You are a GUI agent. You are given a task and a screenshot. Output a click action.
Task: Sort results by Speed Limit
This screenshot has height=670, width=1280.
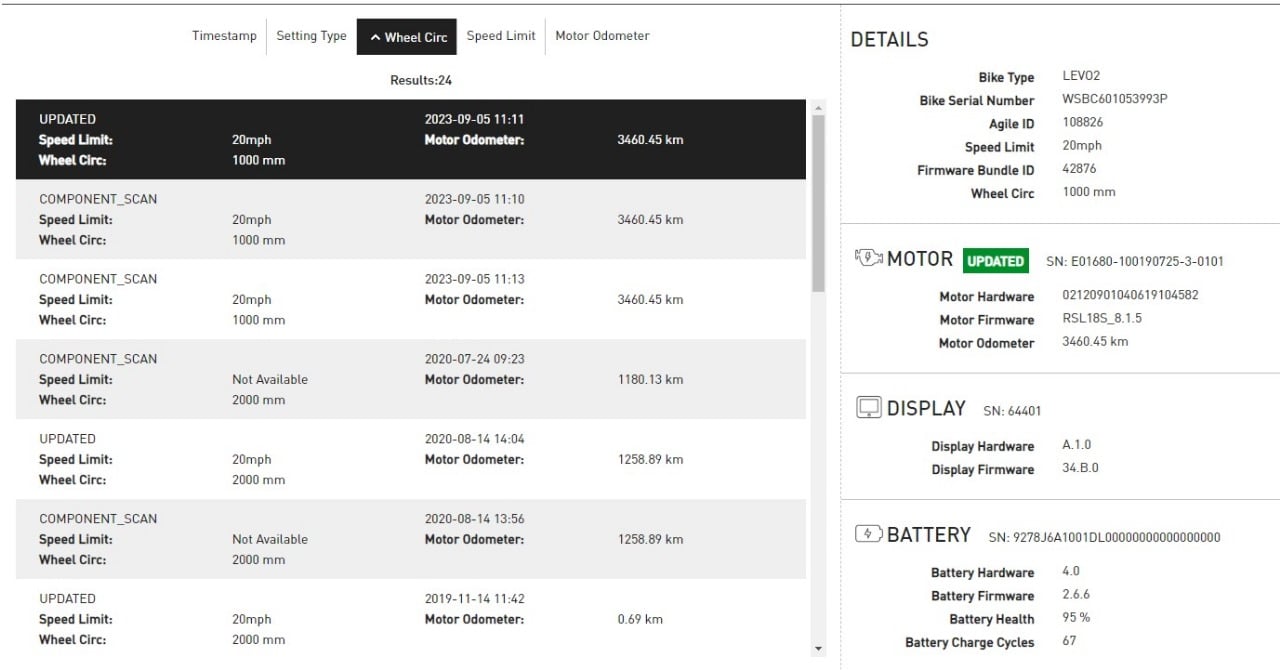(x=501, y=36)
